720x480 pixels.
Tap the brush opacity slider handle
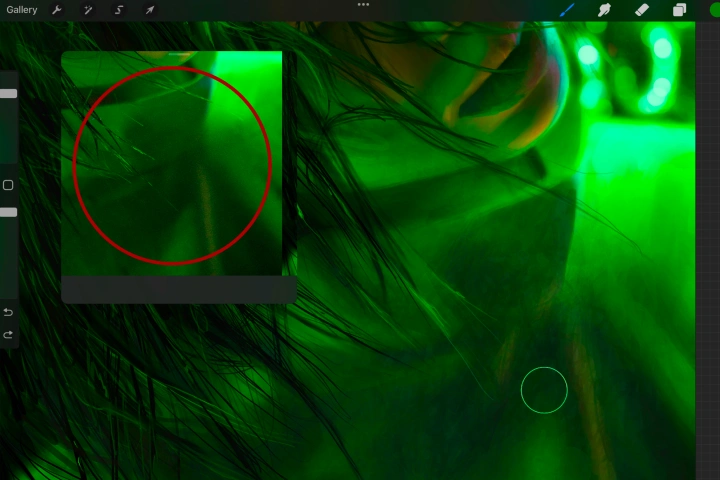[8, 212]
